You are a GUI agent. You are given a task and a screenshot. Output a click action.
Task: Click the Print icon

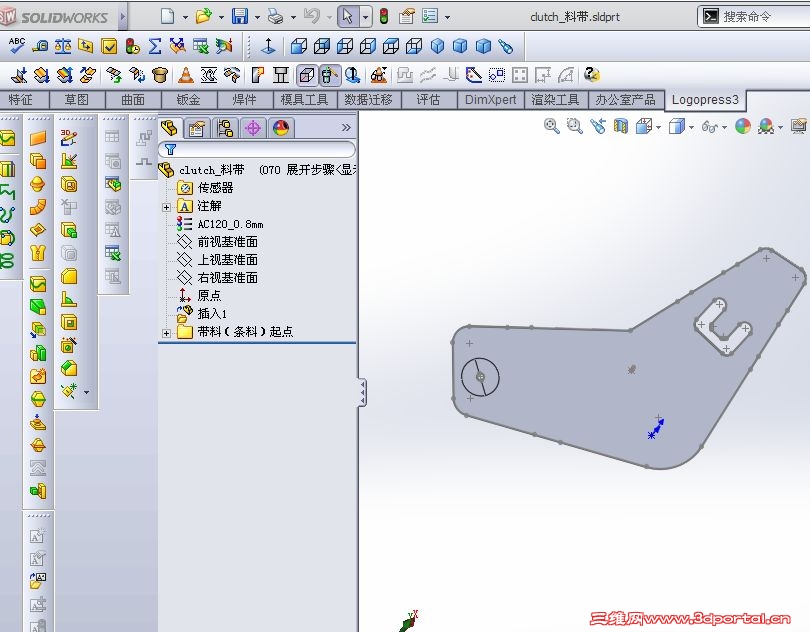pyautogui.click(x=275, y=17)
